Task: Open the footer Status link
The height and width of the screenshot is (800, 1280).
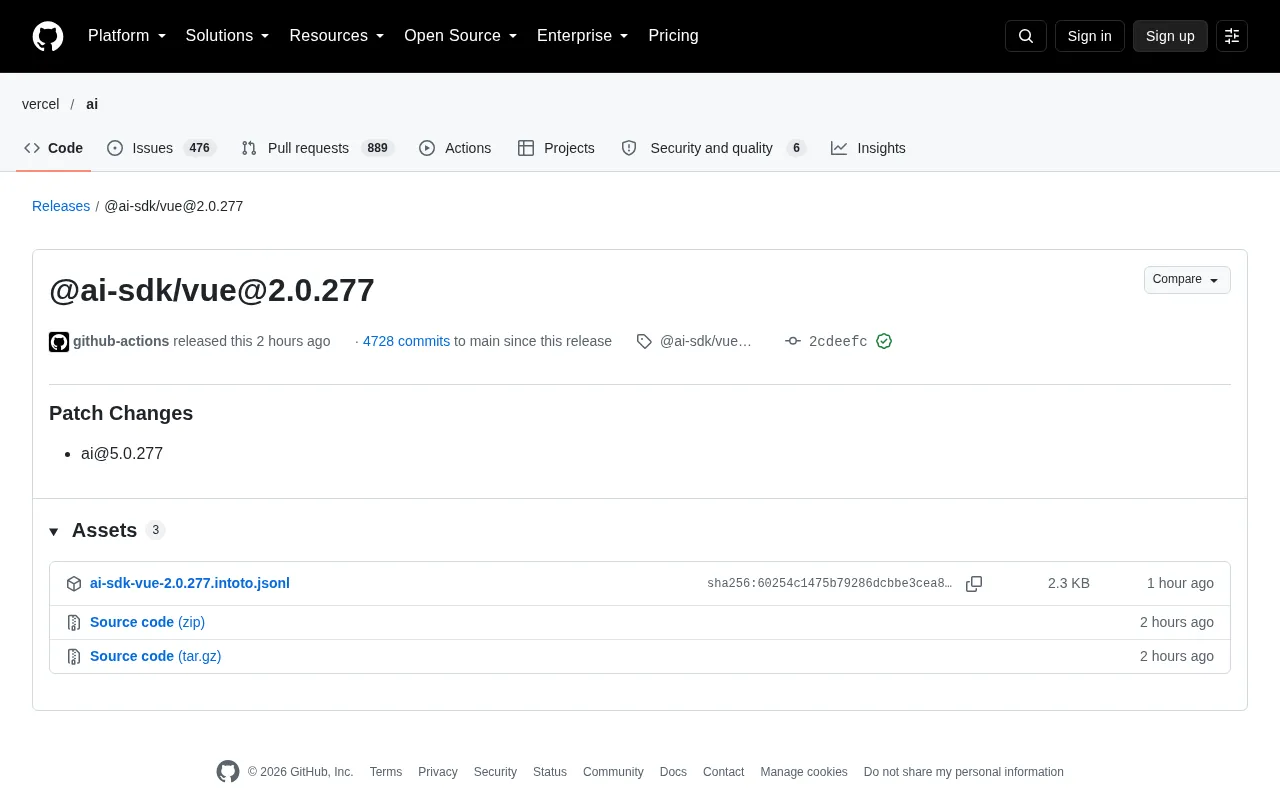Action: (x=550, y=772)
